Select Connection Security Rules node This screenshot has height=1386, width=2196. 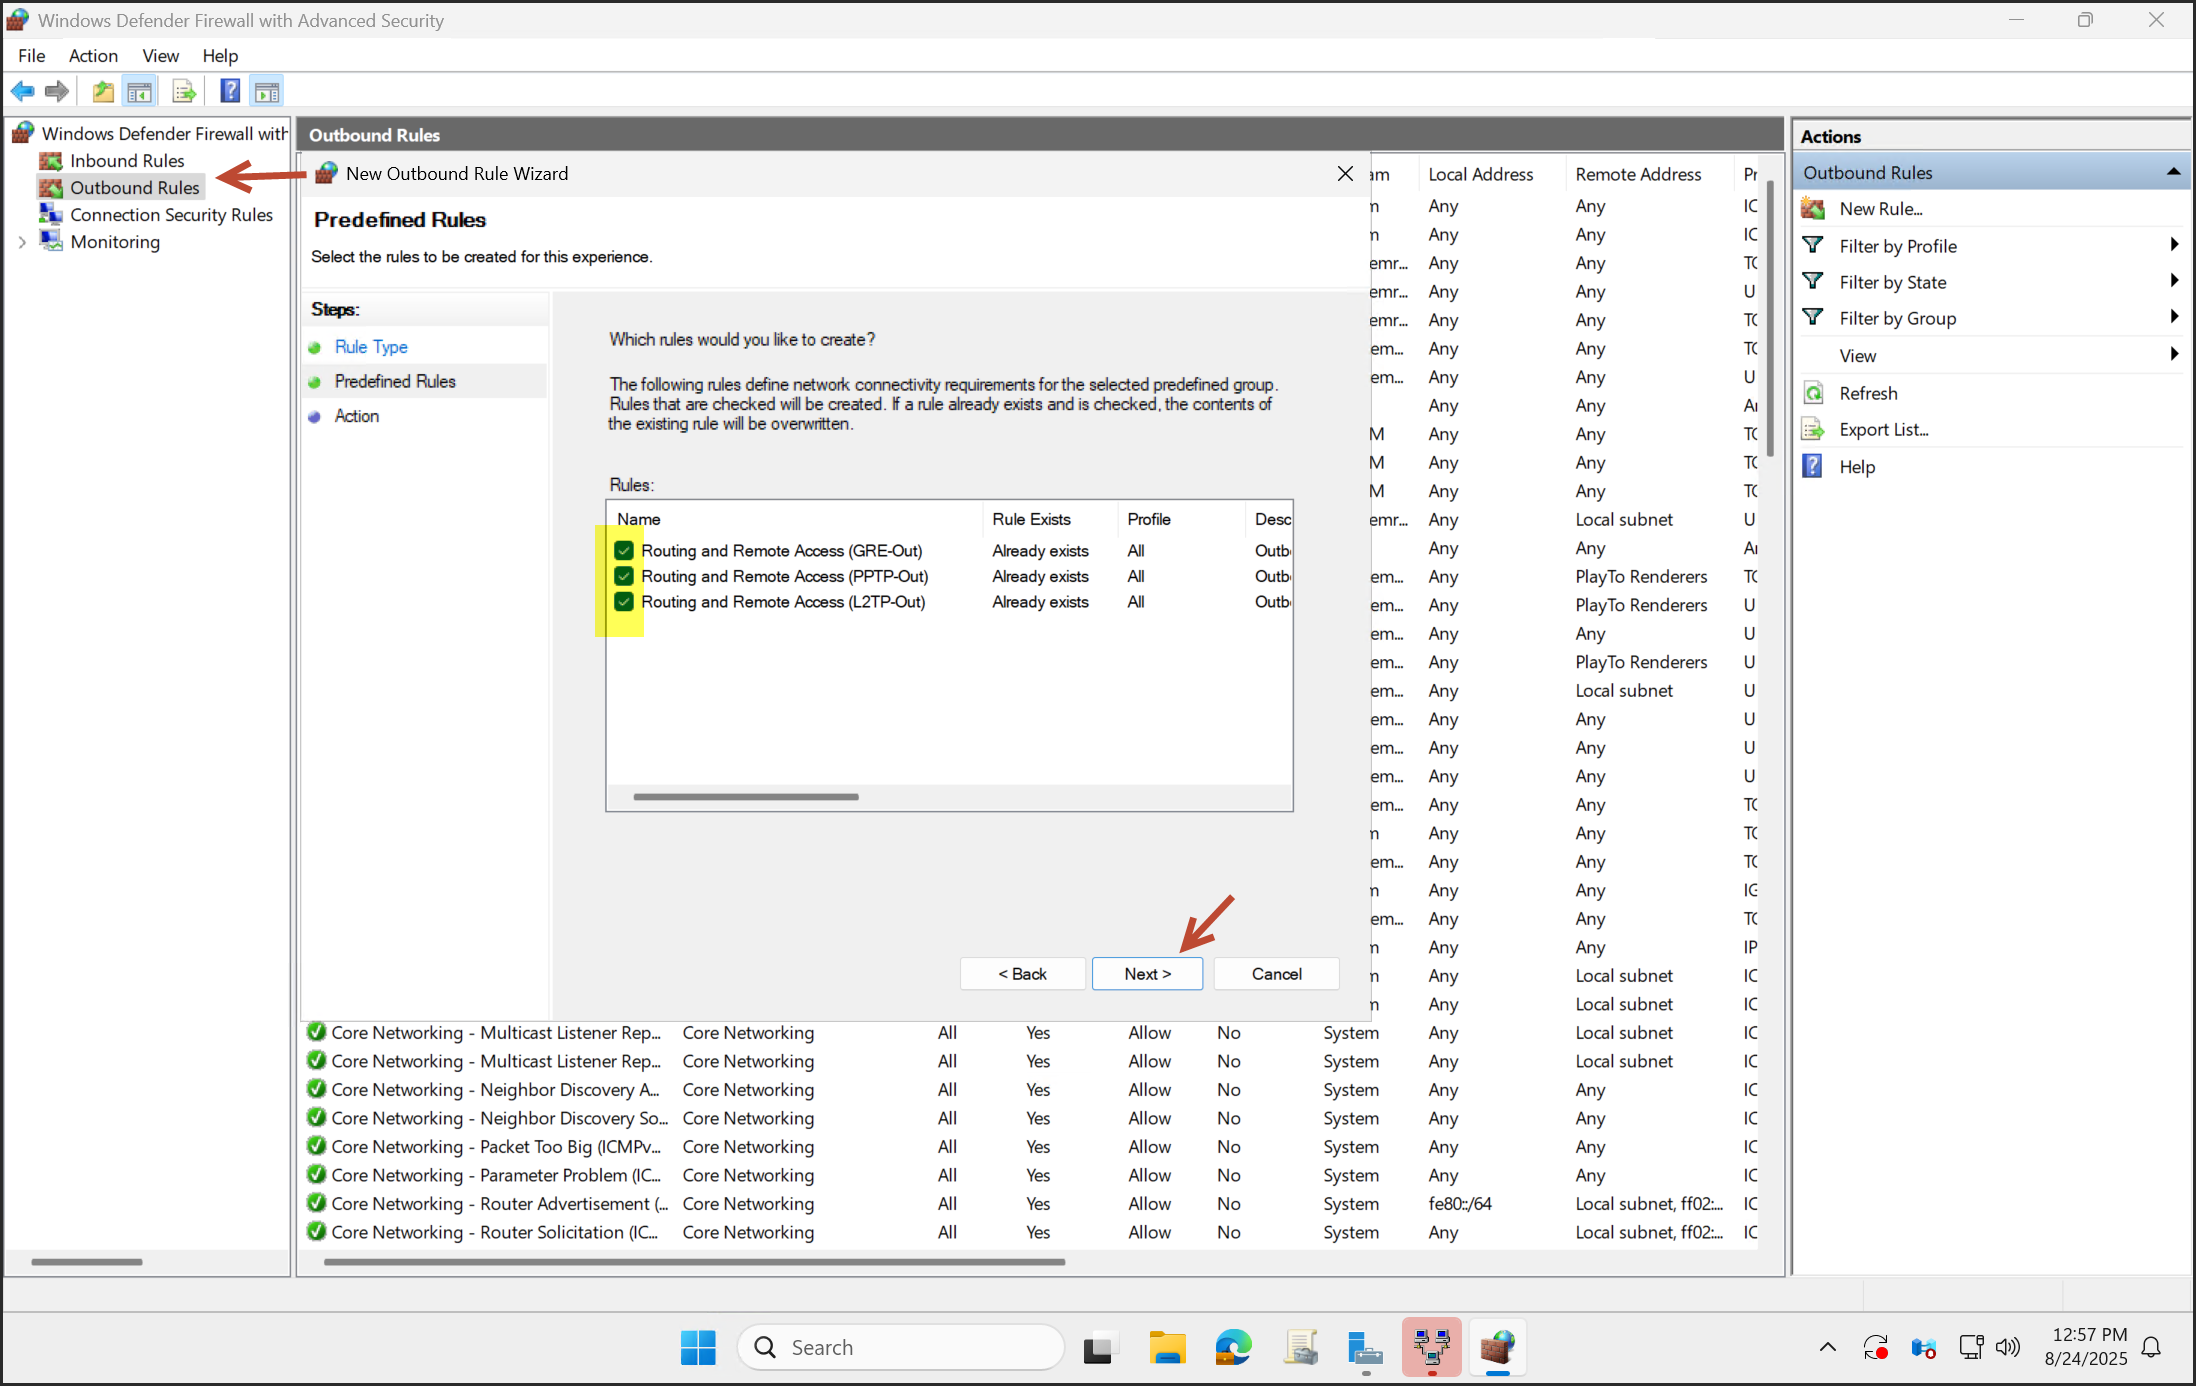[170, 215]
